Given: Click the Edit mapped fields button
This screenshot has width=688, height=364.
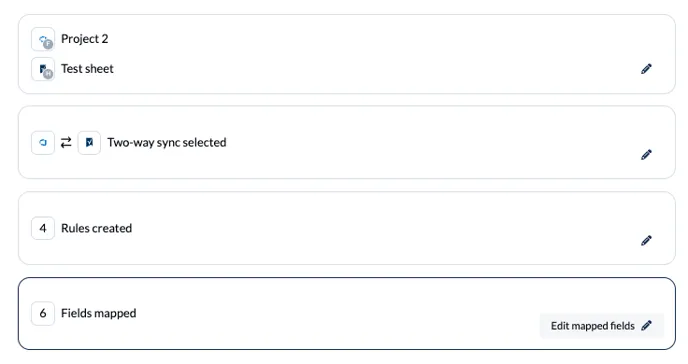Looking at the screenshot, I should (x=602, y=326).
